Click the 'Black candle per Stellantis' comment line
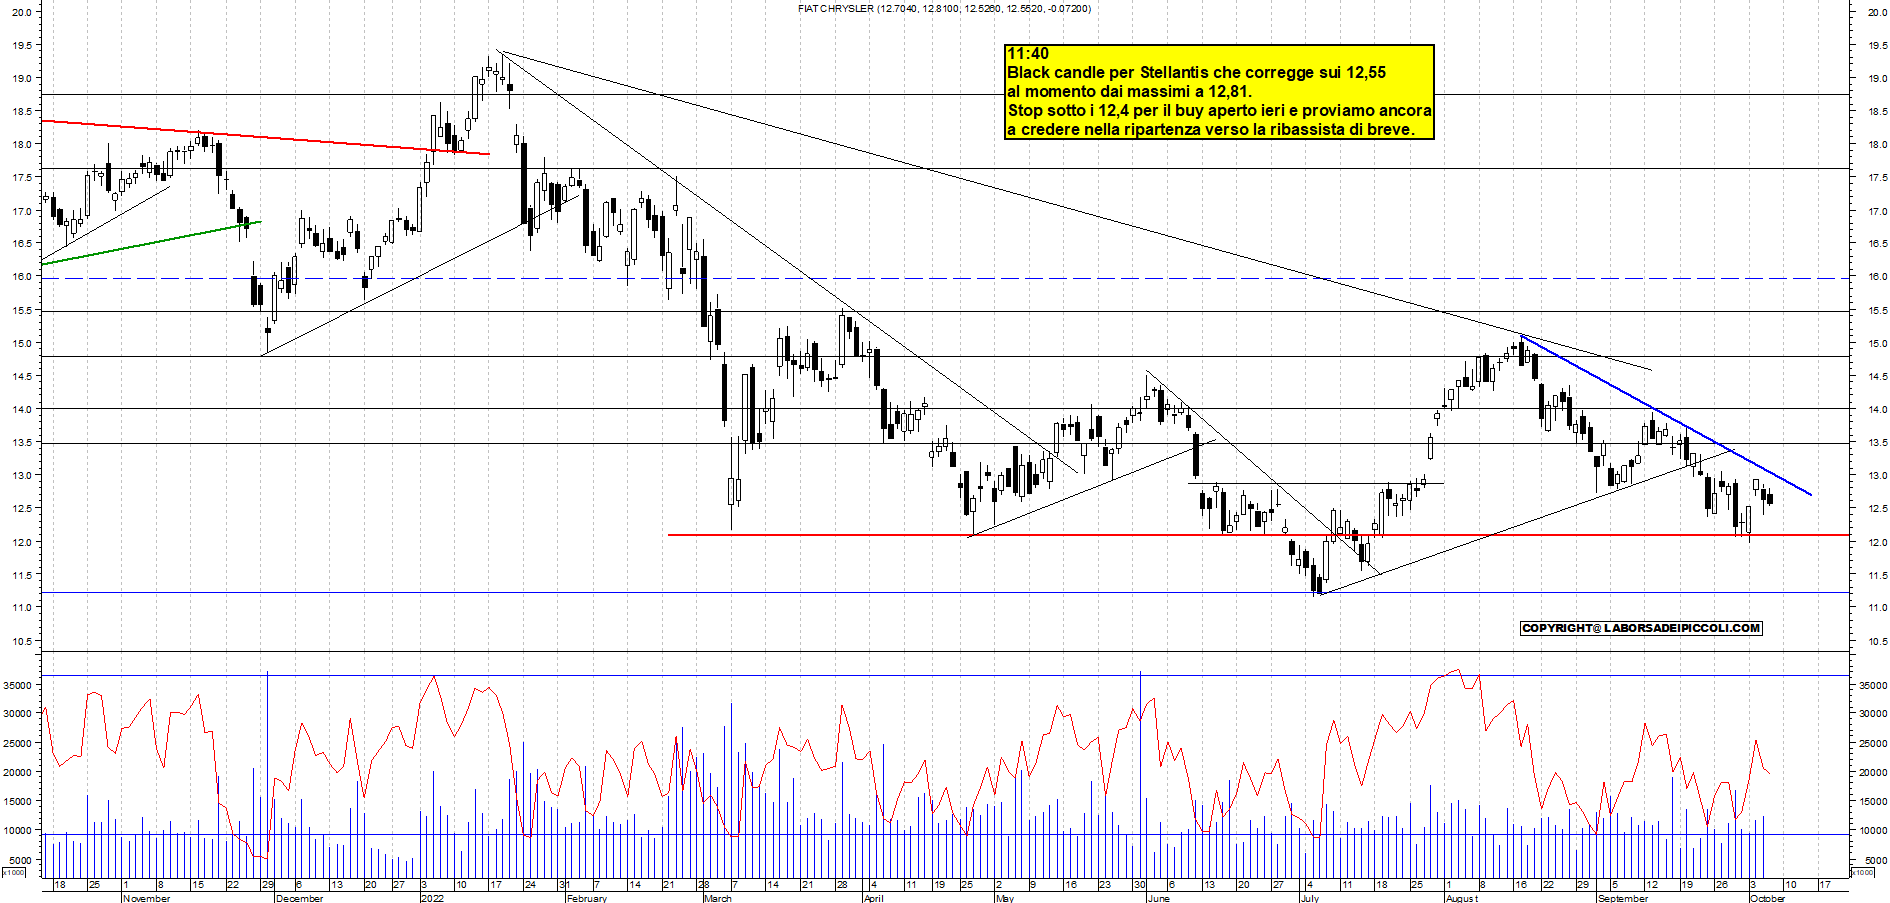 click(1196, 72)
